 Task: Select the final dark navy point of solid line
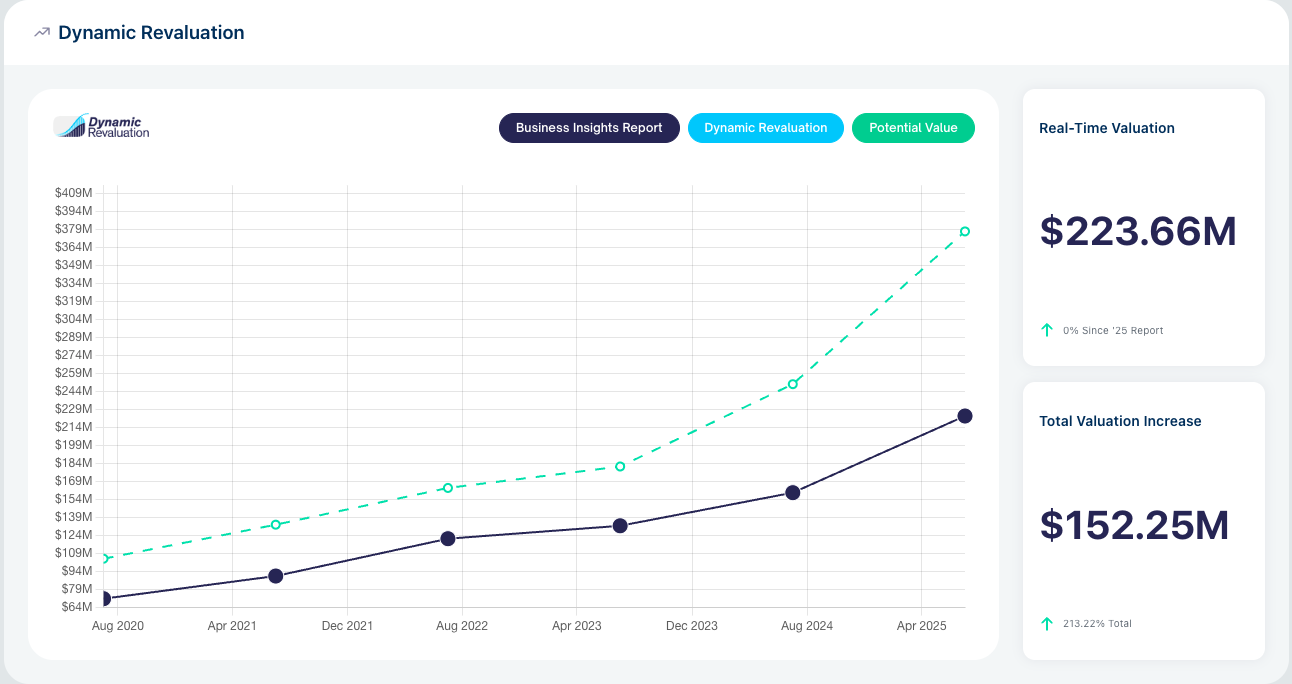(964, 416)
